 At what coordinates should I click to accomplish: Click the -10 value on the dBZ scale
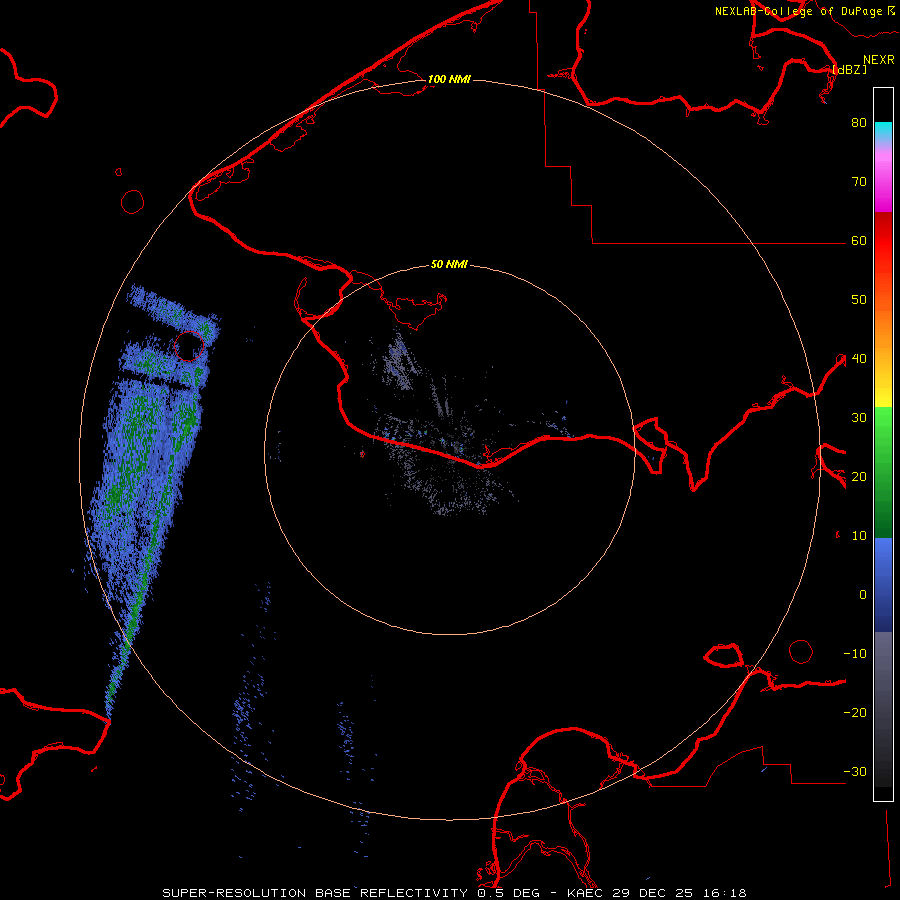click(x=855, y=654)
